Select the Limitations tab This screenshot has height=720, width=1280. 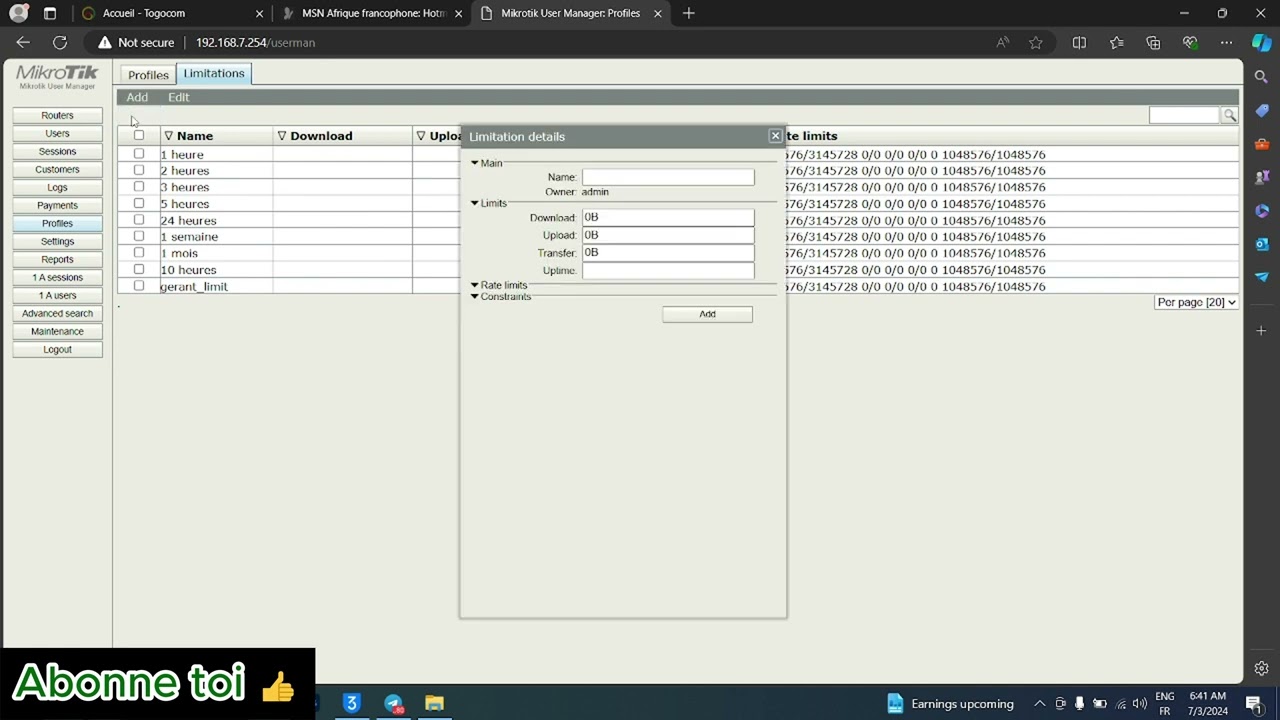tap(214, 73)
